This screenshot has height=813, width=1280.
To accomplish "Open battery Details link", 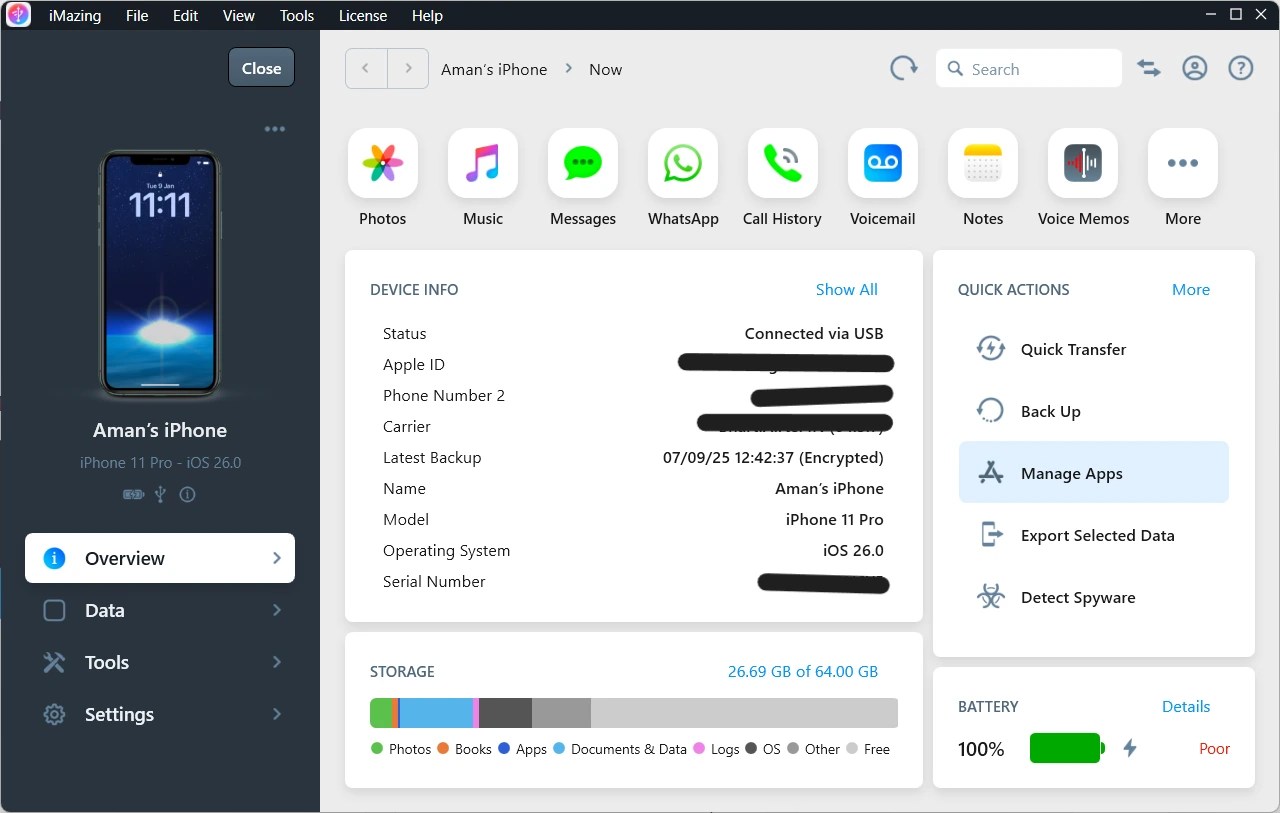I will coord(1186,706).
